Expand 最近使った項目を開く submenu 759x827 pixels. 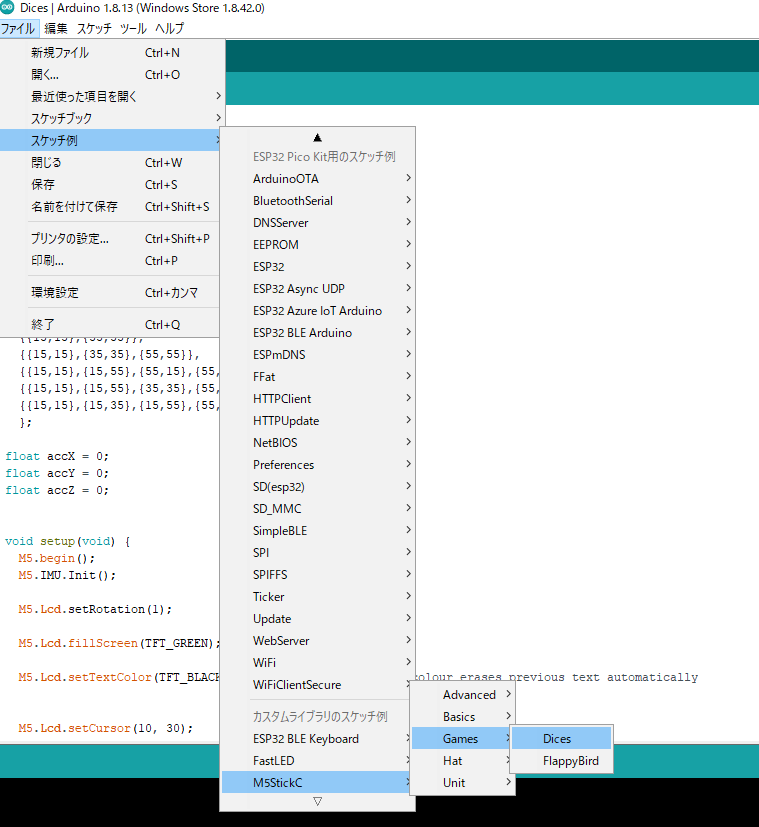pyautogui.click(x=110, y=97)
